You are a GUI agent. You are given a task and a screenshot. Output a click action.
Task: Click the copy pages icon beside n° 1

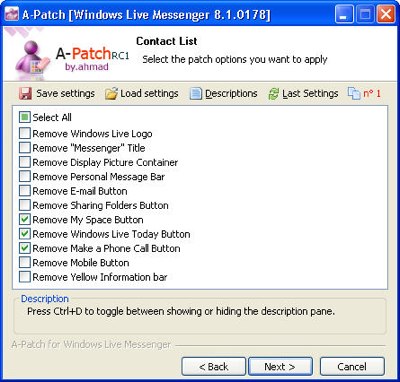tap(354, 94)
